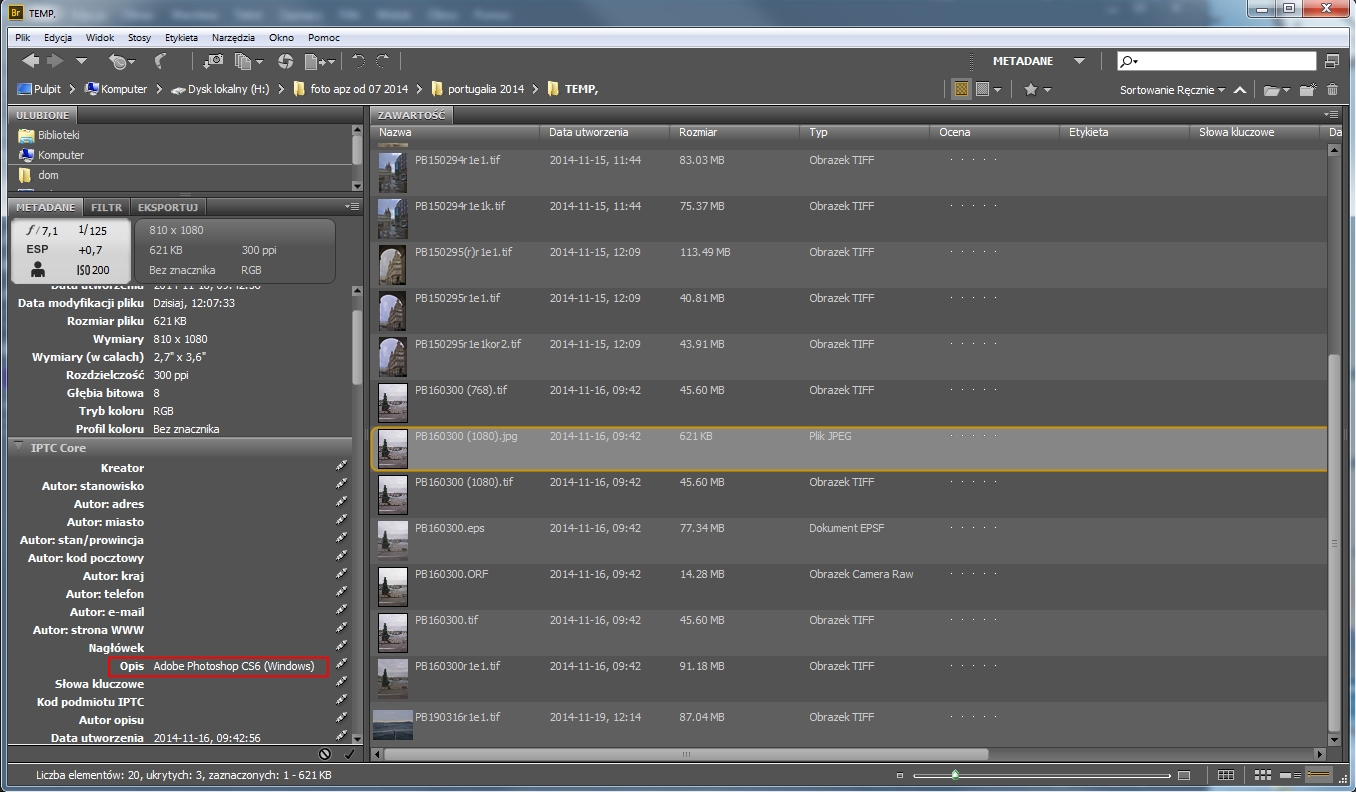This screenshot has height=792, width=1356.
Task: Click the Go back arrow icon
Action: [30, 62]
